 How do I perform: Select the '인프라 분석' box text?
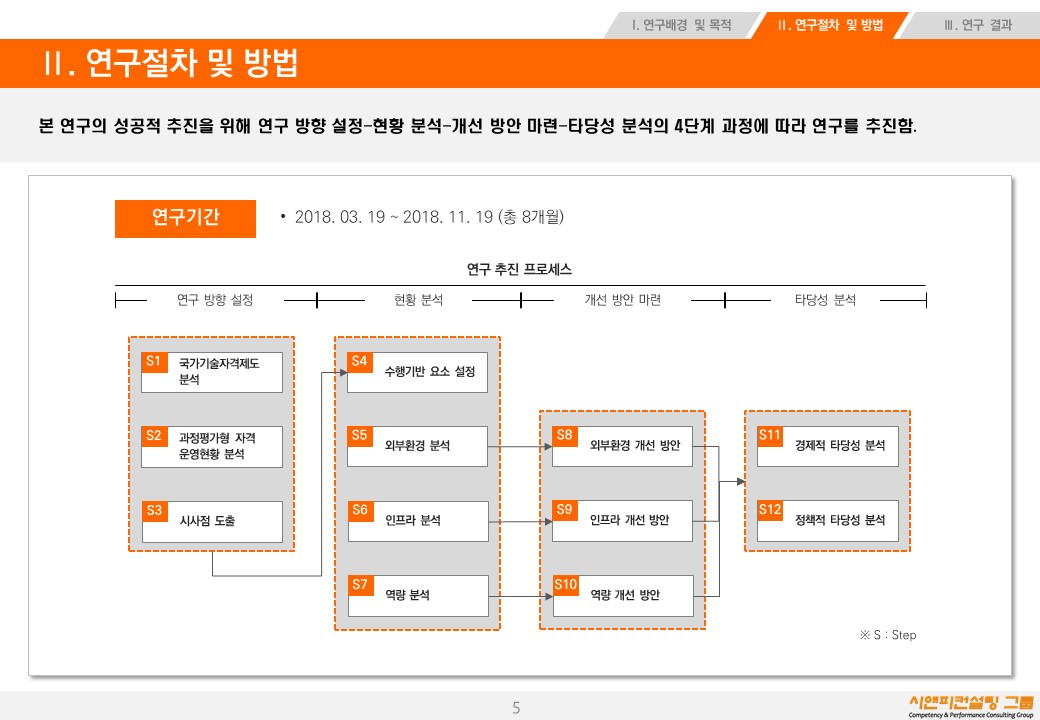point(413,520)
